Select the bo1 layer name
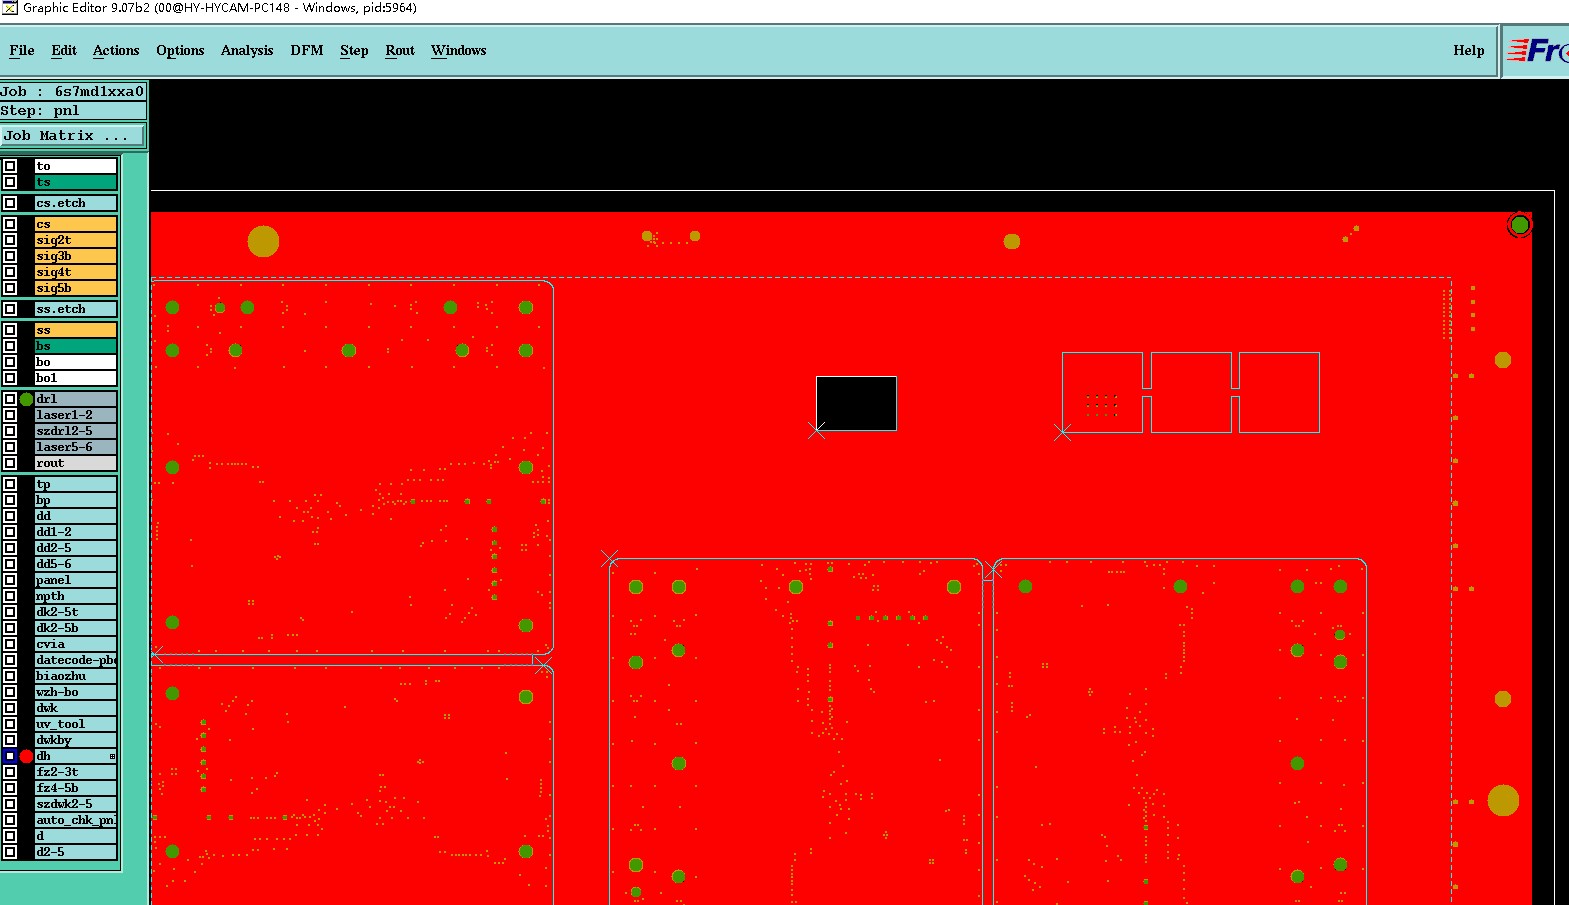 pos(76,378)
